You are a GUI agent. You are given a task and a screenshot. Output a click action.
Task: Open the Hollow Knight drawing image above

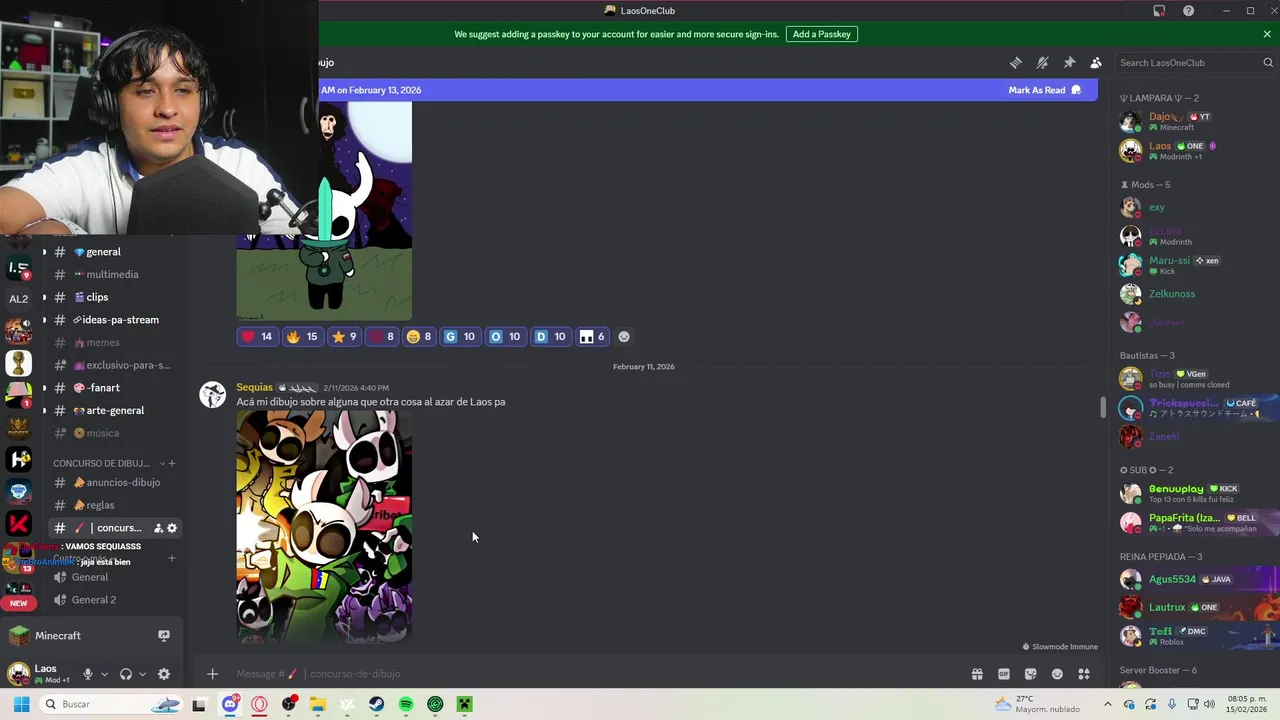click(x=324, y=211)
